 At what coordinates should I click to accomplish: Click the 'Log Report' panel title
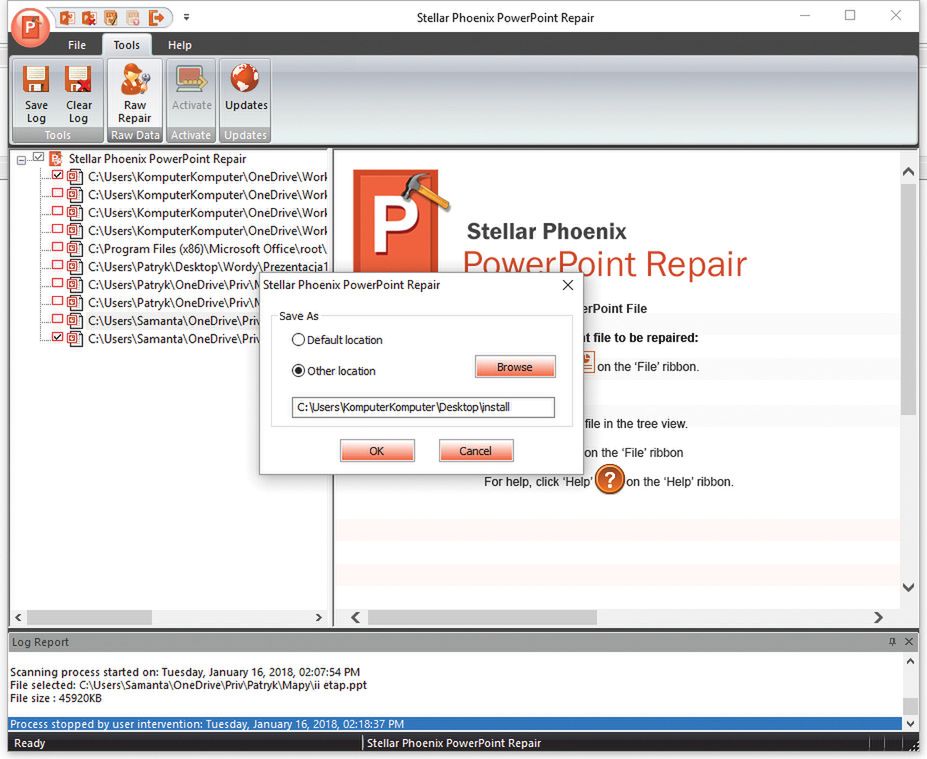40,642
